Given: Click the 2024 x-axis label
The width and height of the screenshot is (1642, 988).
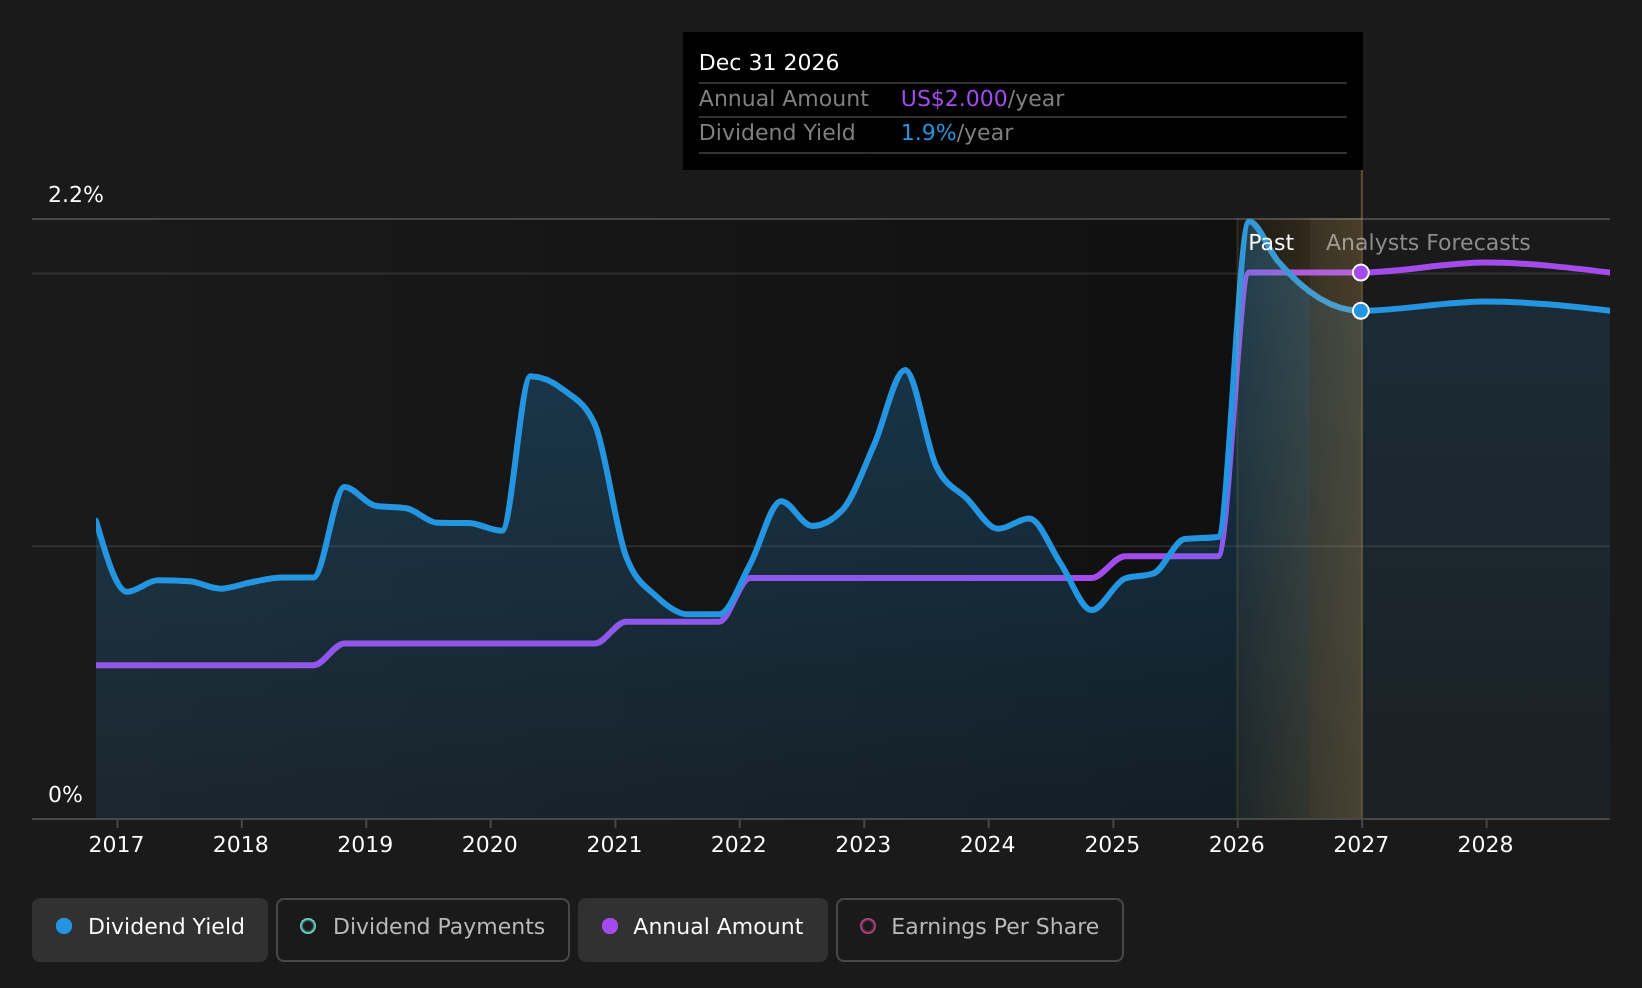Looking at the screenshot, I should point(988,845).
